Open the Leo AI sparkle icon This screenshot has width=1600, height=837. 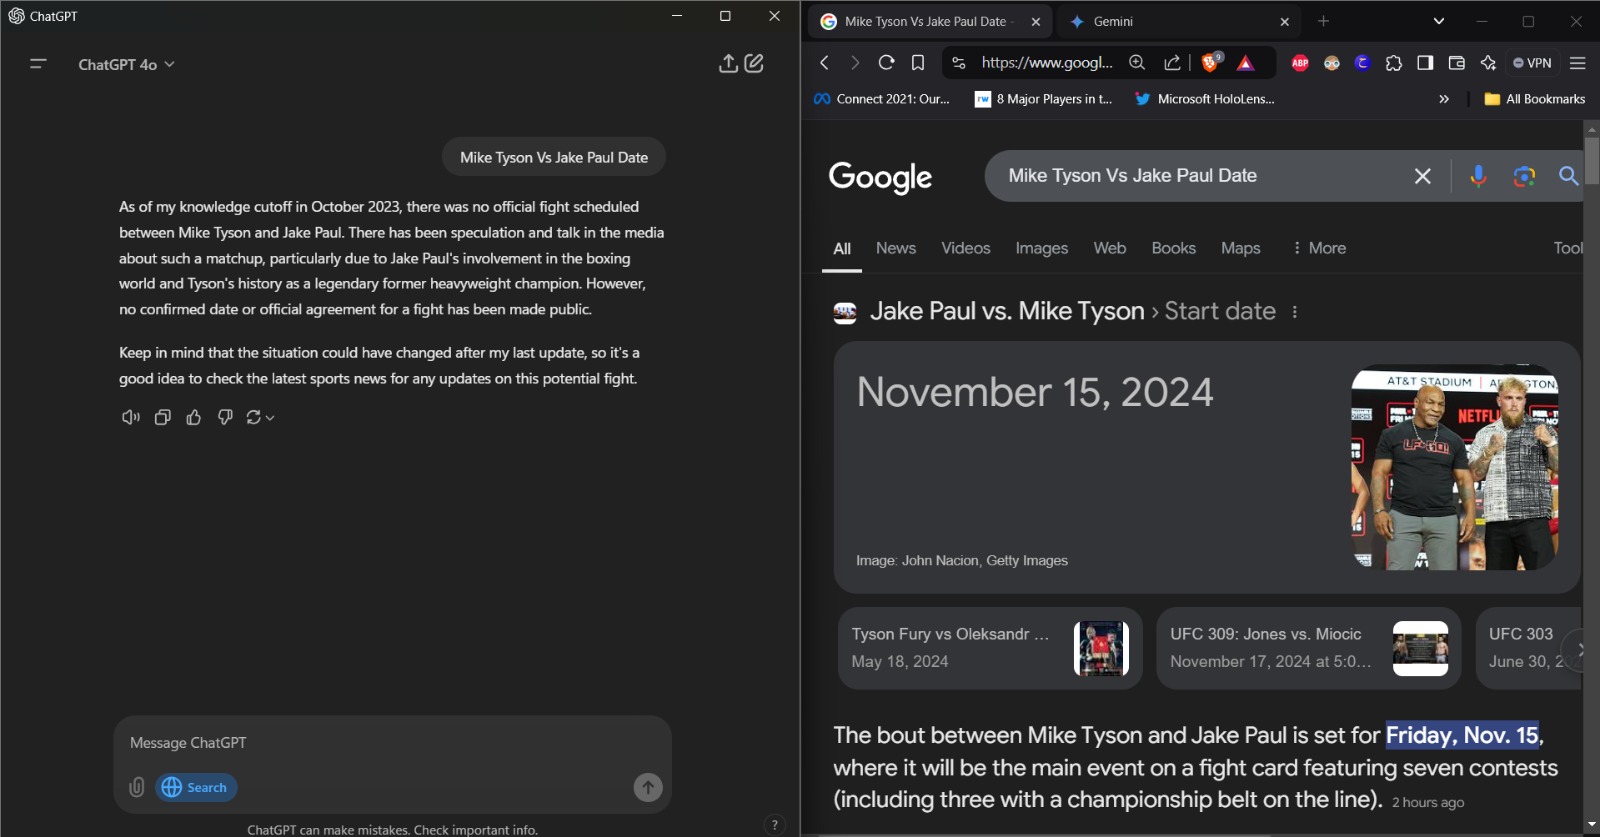tap(1488, 63)
